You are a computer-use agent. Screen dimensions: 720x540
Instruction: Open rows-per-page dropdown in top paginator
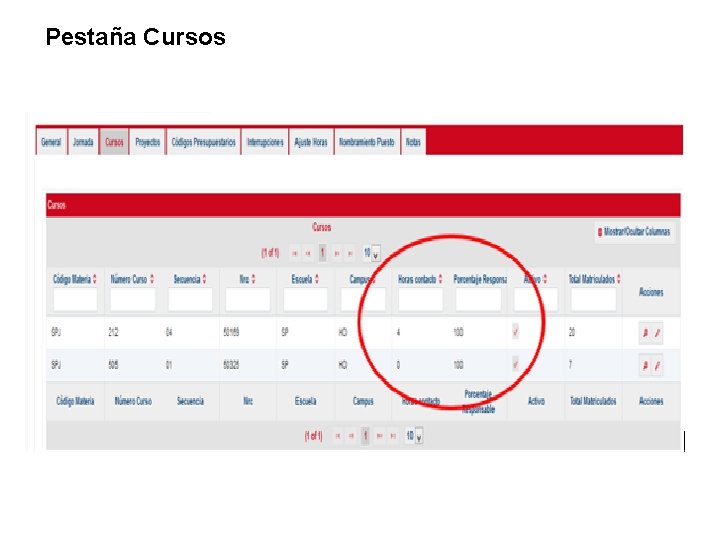click(371, 253)
